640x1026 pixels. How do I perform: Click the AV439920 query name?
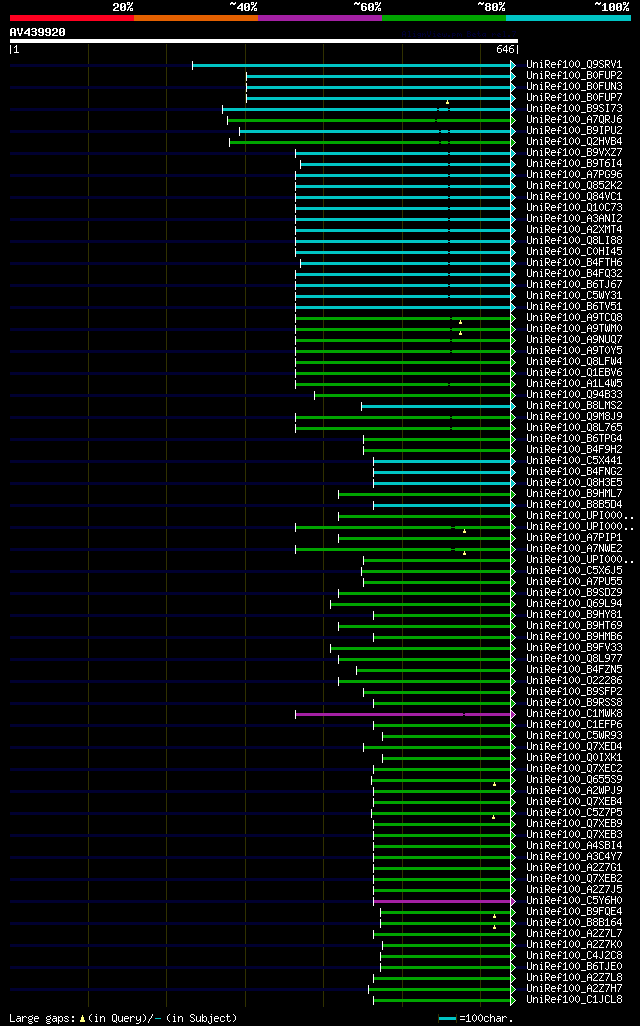[x=37, y=32]
